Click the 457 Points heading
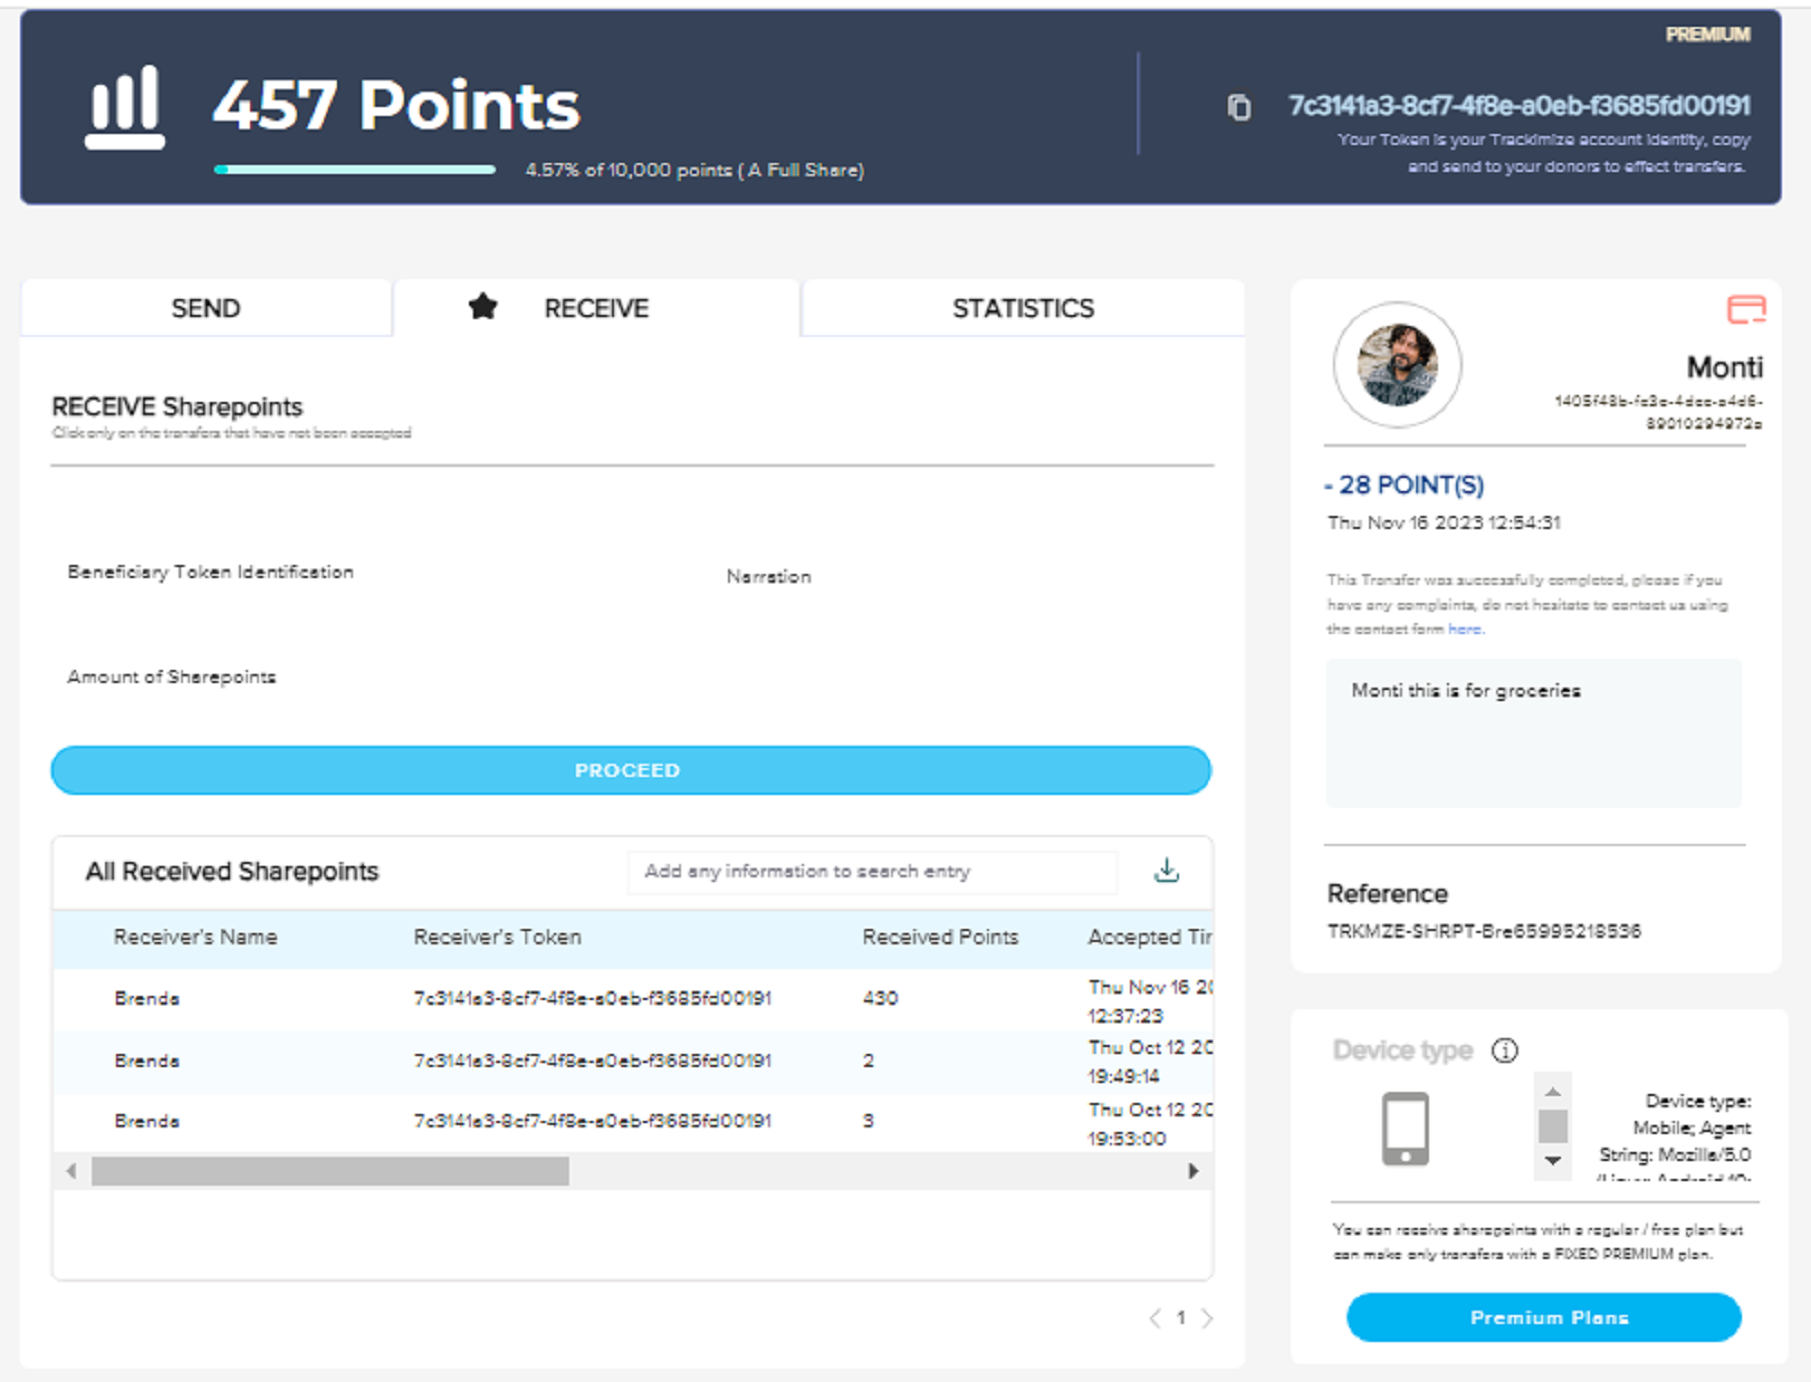The image size is (1811, 1382). [396, 105]
